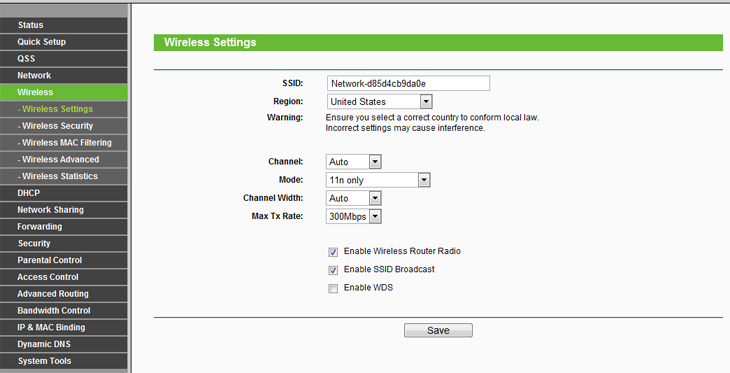Image resolution: width=730 pixels, height=373 pixels.
Task: Open the Mode dropdown showing 11n only
Action: pos(378,180)
